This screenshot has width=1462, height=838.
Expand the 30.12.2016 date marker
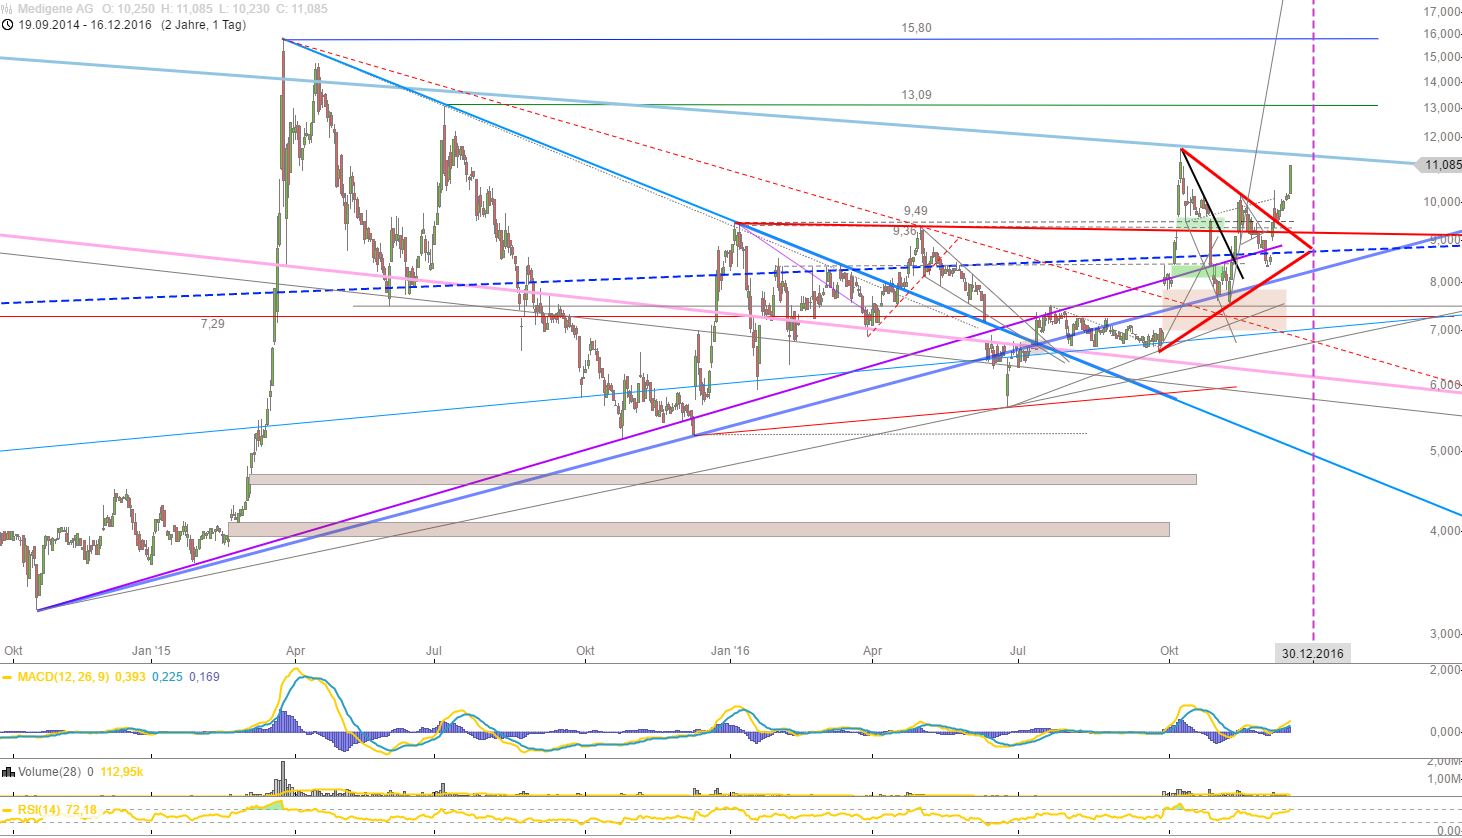(x=1313, y=653)
